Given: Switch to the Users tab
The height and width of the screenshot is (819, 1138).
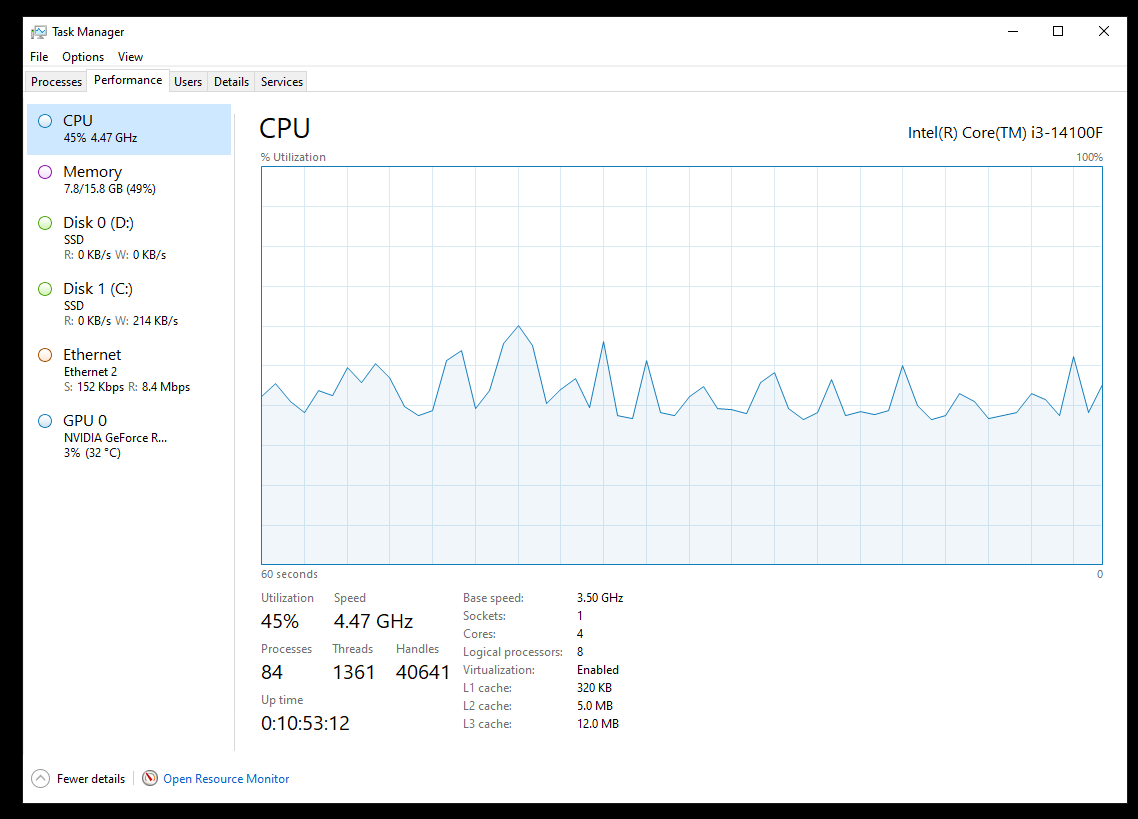Looking at the screenshot, I should (x=188, y=82).
